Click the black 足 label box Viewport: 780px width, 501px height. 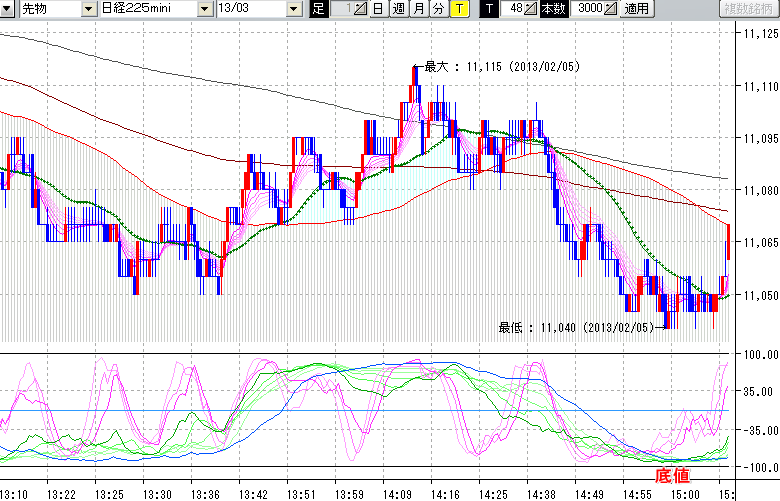coord(318,9)
